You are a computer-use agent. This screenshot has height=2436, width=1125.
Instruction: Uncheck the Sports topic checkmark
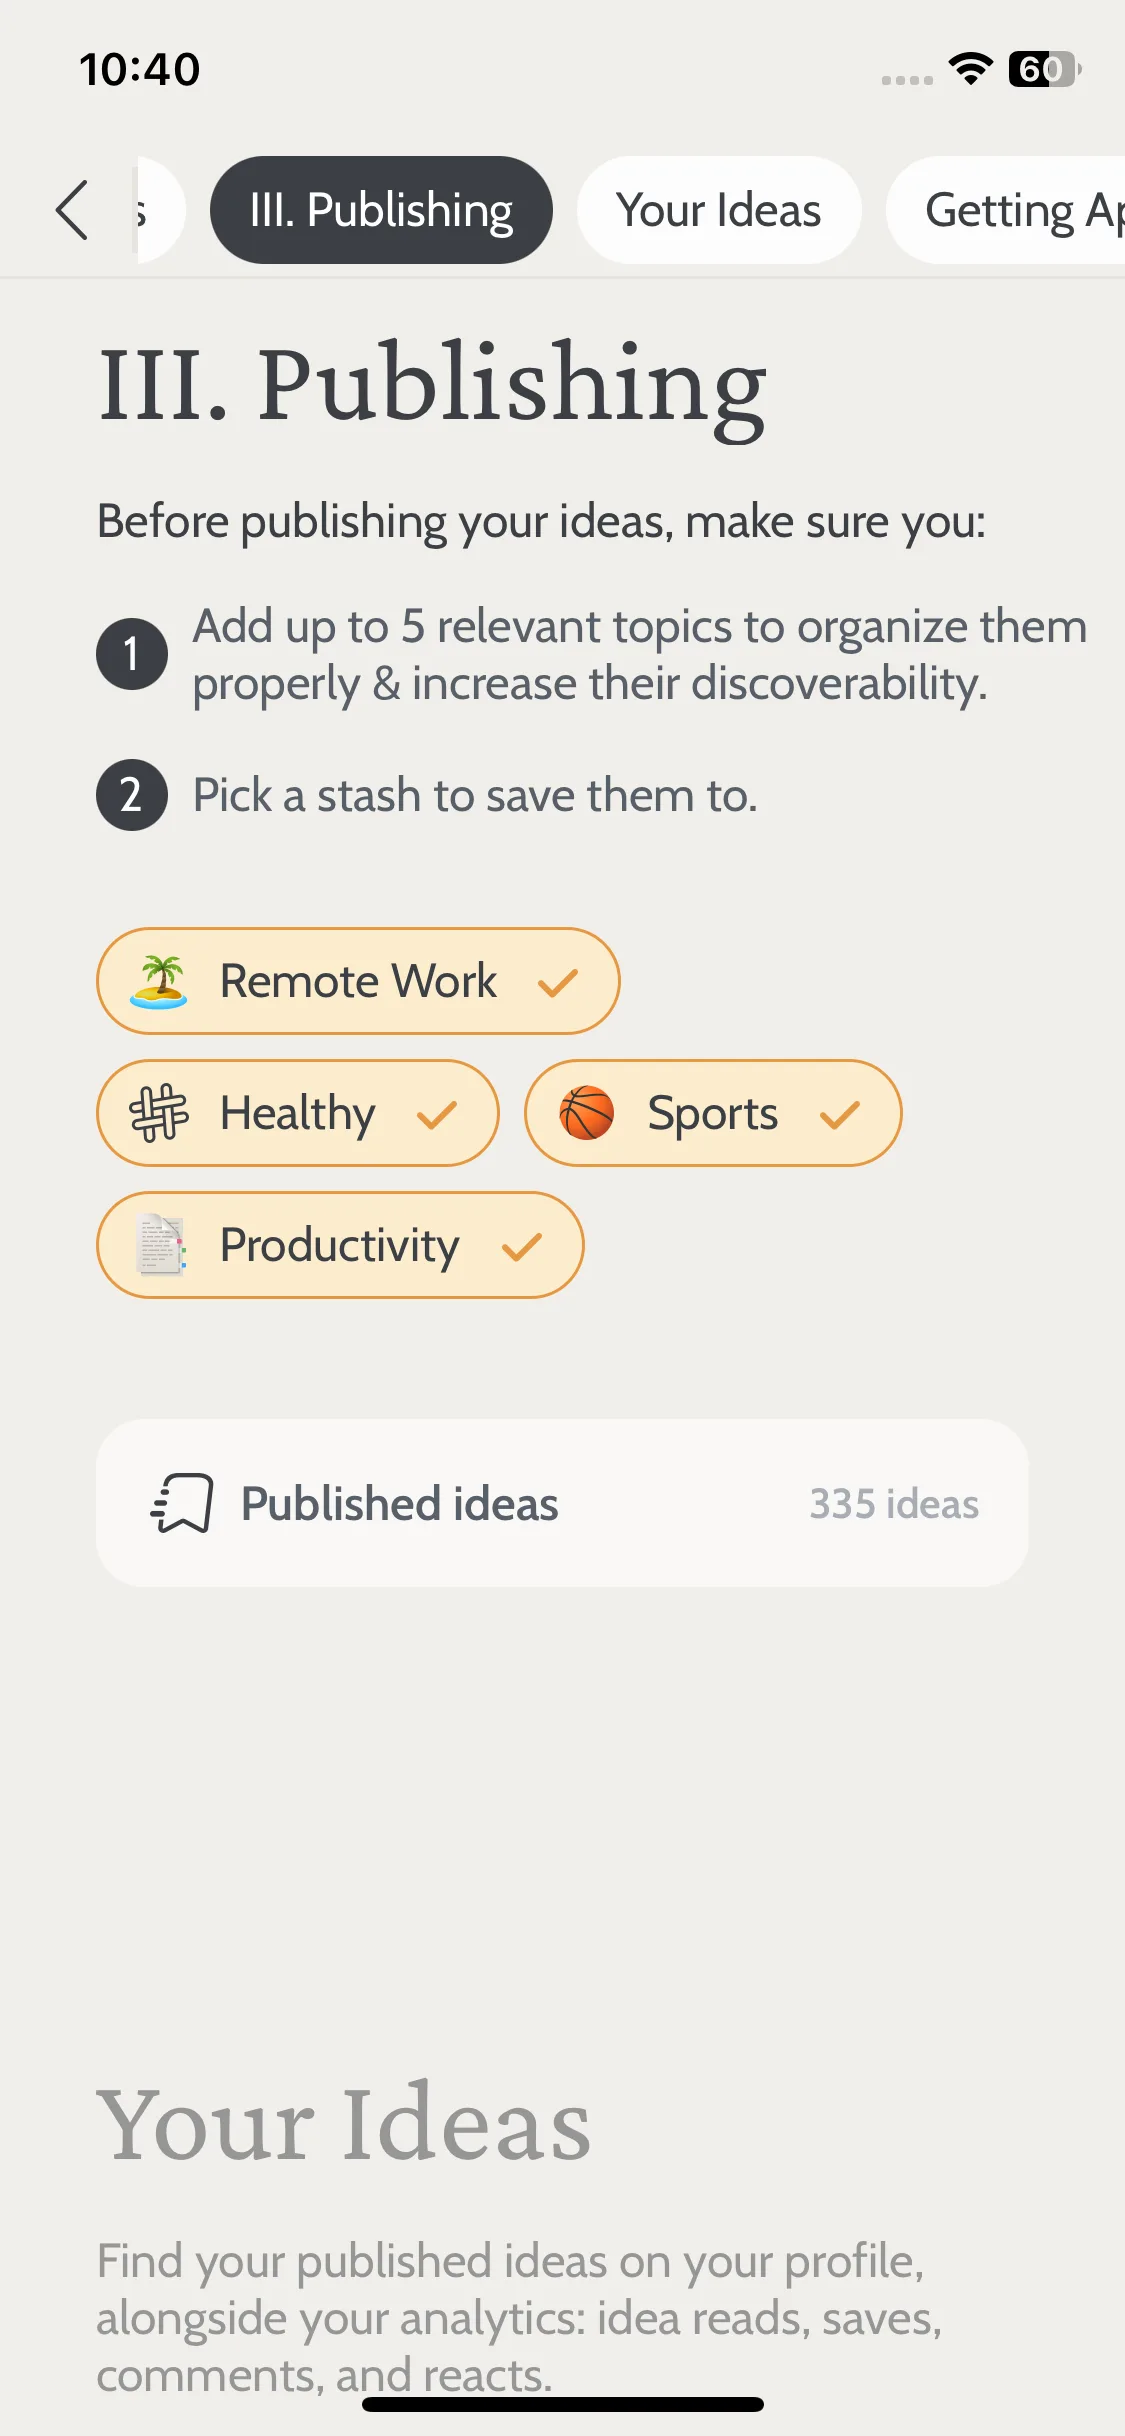pos(840,1114)
